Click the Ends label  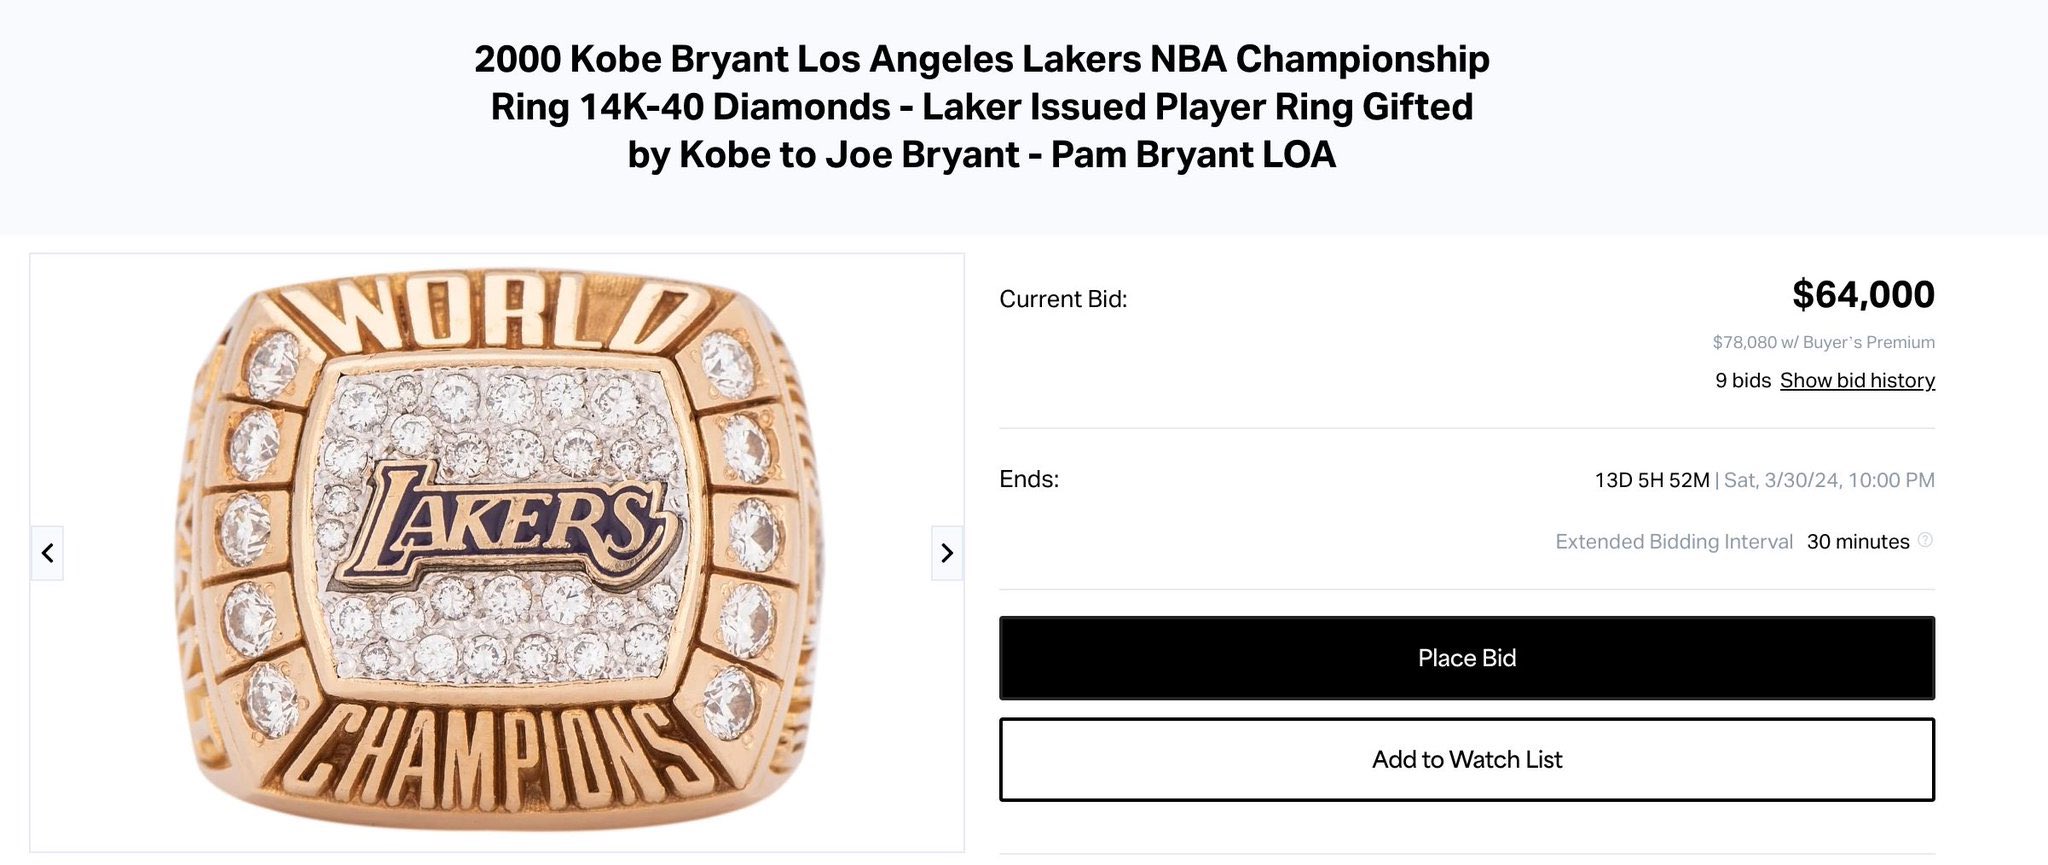coord(1029,479)
